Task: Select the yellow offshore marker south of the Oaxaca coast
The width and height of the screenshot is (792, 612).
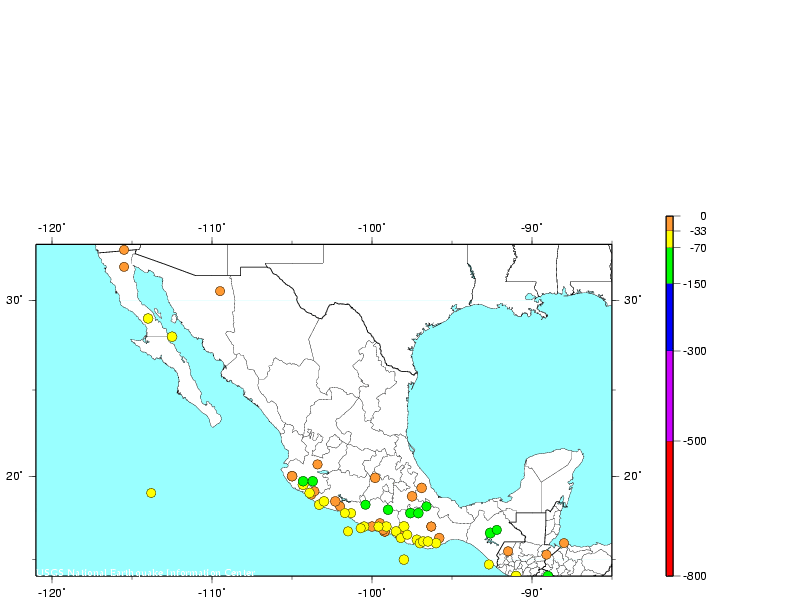Action: (x=404, y=560)
